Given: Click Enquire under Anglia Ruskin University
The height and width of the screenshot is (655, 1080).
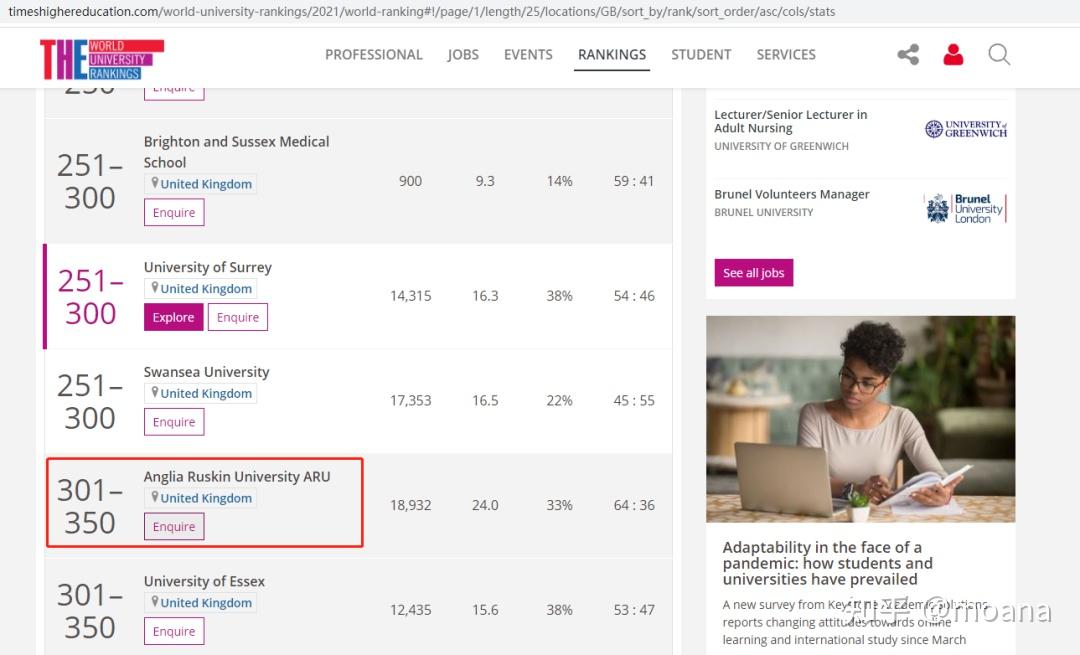Looking at the screenshot, I should (x=174, y=527).
